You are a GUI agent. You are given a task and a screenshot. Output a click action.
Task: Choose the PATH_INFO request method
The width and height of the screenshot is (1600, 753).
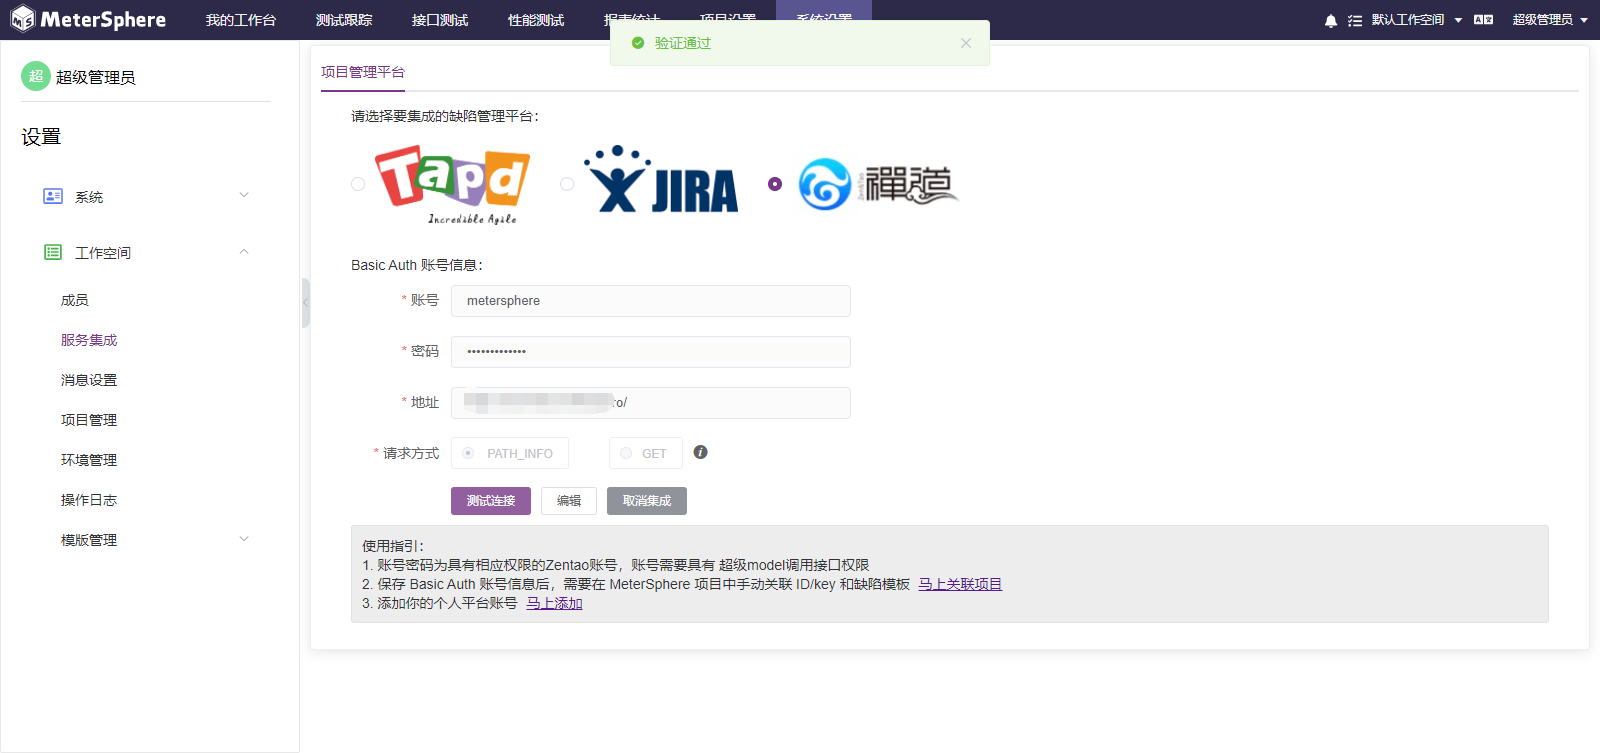pyautogui.click(x=510, y=453)
